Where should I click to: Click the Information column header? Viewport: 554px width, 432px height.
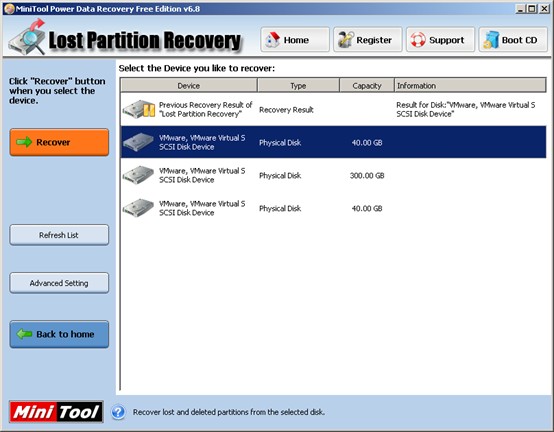(x=470, y=85)
